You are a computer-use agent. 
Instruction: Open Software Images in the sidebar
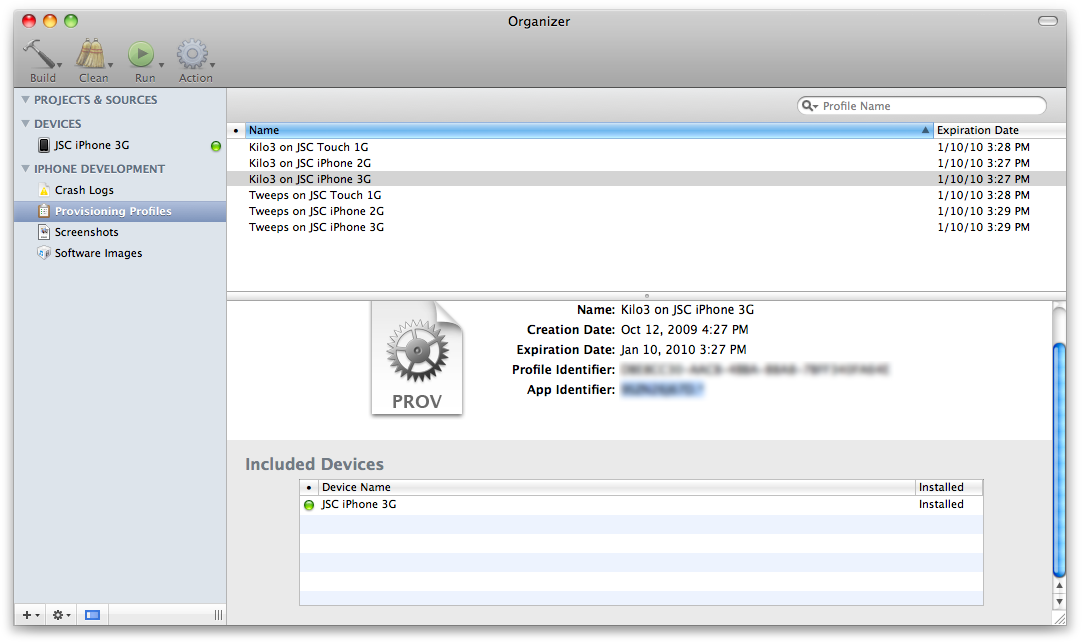pyautogui.click(x=98, y=253)
